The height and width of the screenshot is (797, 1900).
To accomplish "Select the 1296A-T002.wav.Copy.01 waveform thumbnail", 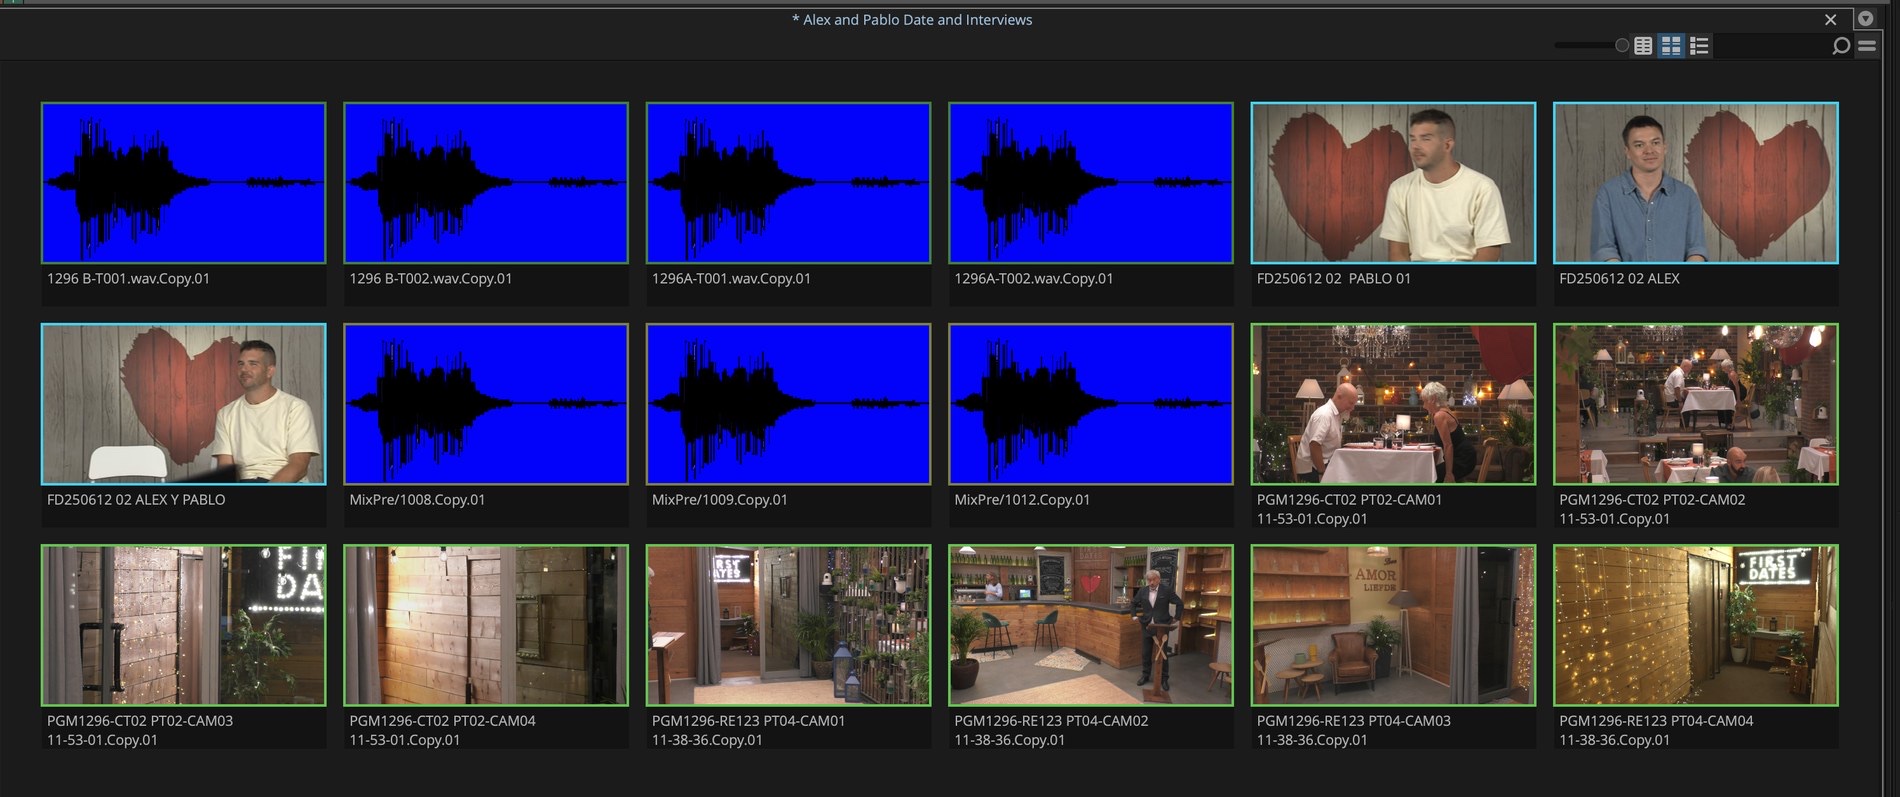I will point(1091,183).
